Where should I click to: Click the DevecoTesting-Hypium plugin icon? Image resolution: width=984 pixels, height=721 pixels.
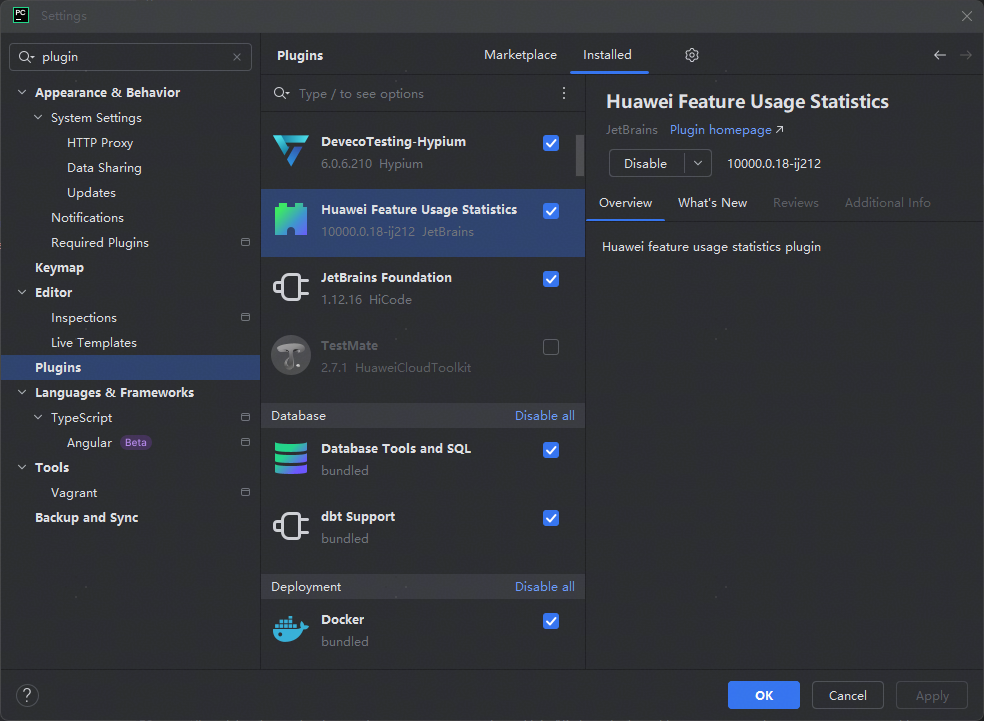(x=291, y=152)
